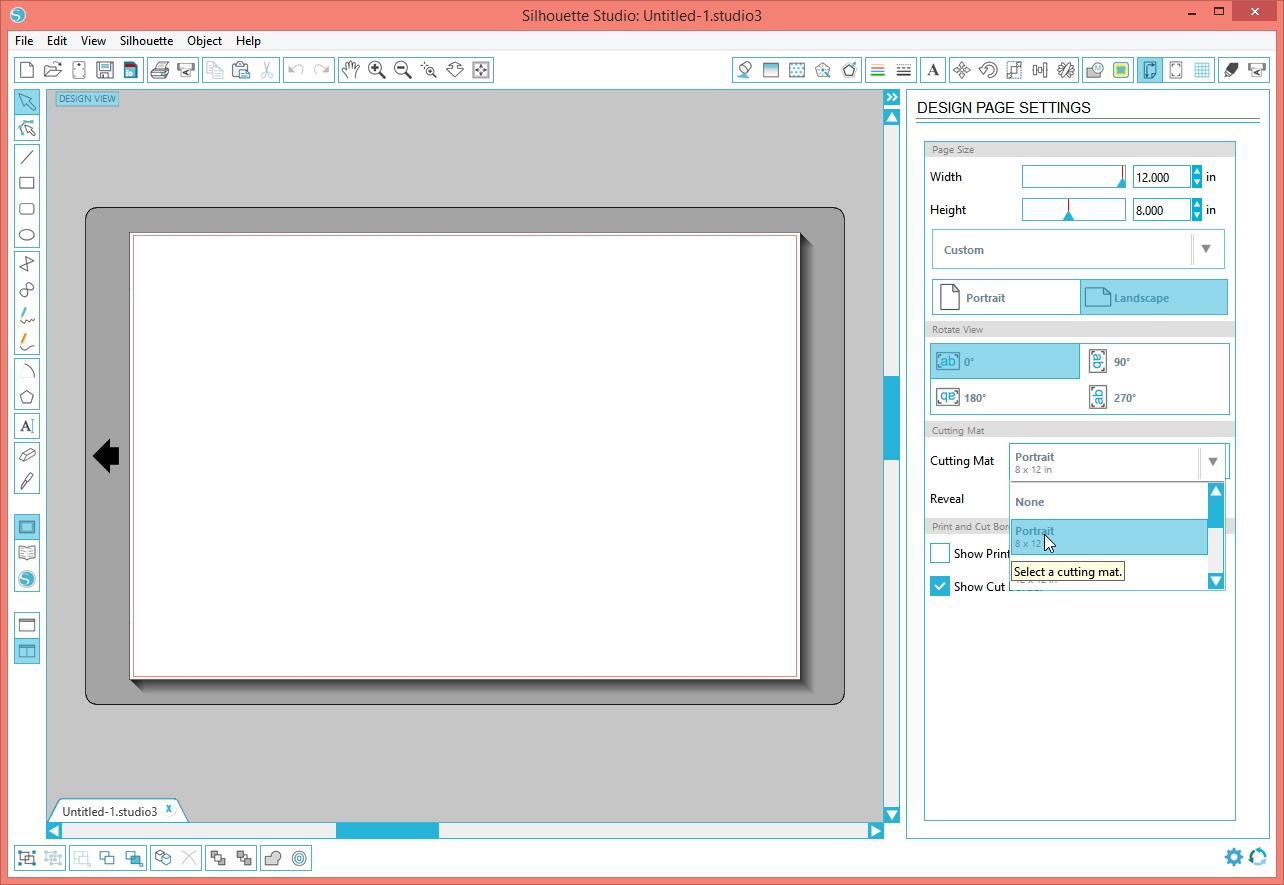The width and height of the screenshot is (1284, 885).
Task: Choose None in cutting mat list
Action: point(1109,502)
